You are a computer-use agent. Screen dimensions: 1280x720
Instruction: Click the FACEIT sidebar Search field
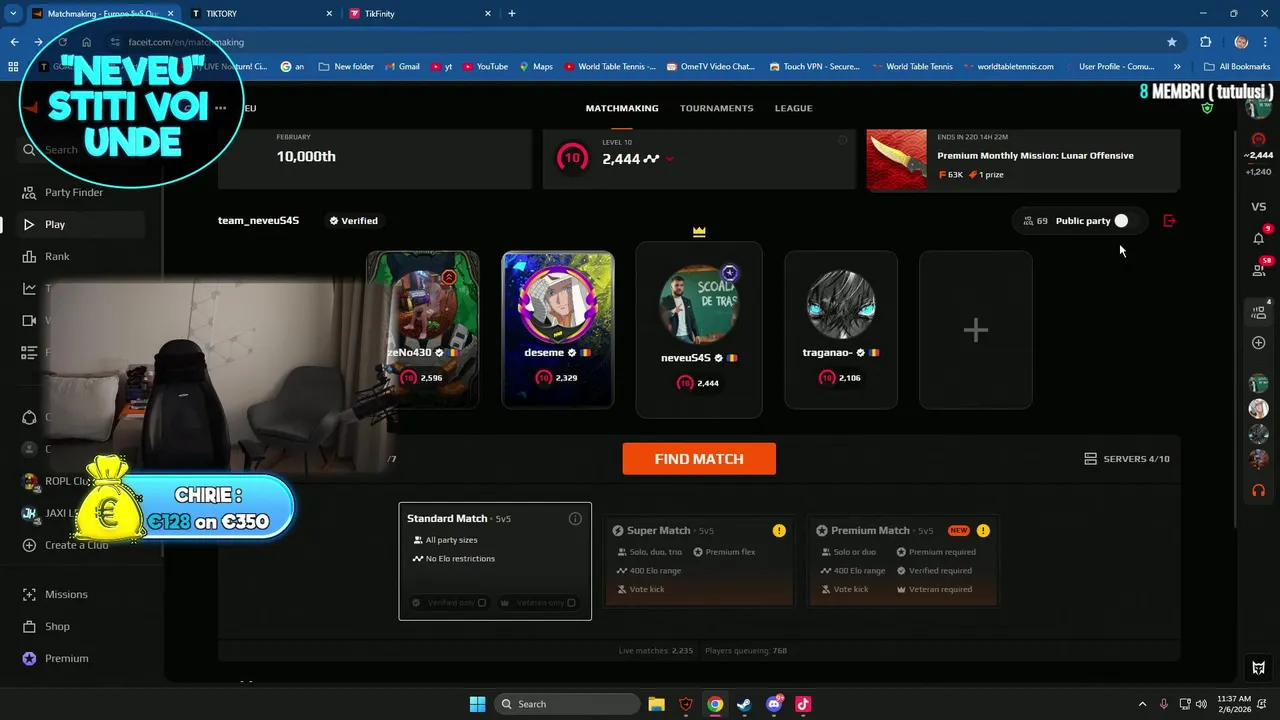click(x=80, y=150)
